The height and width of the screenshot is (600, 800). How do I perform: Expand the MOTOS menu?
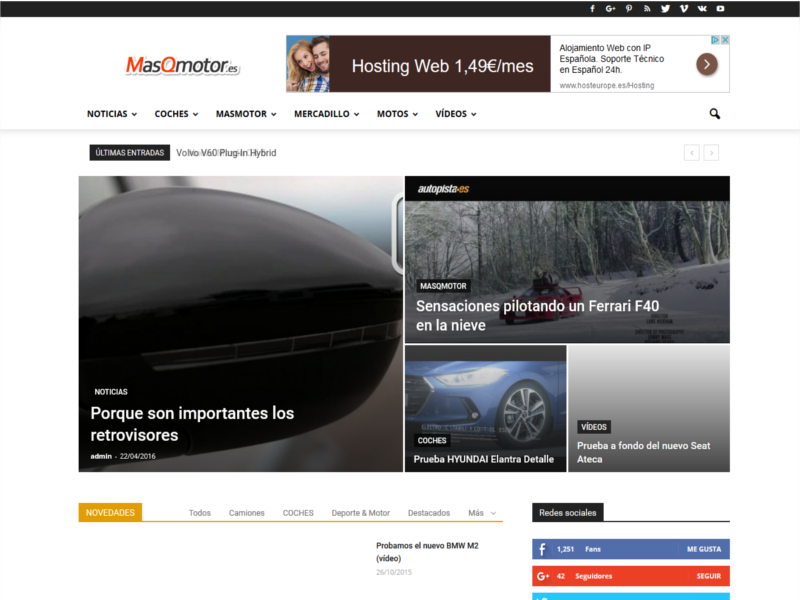(397, 114)
